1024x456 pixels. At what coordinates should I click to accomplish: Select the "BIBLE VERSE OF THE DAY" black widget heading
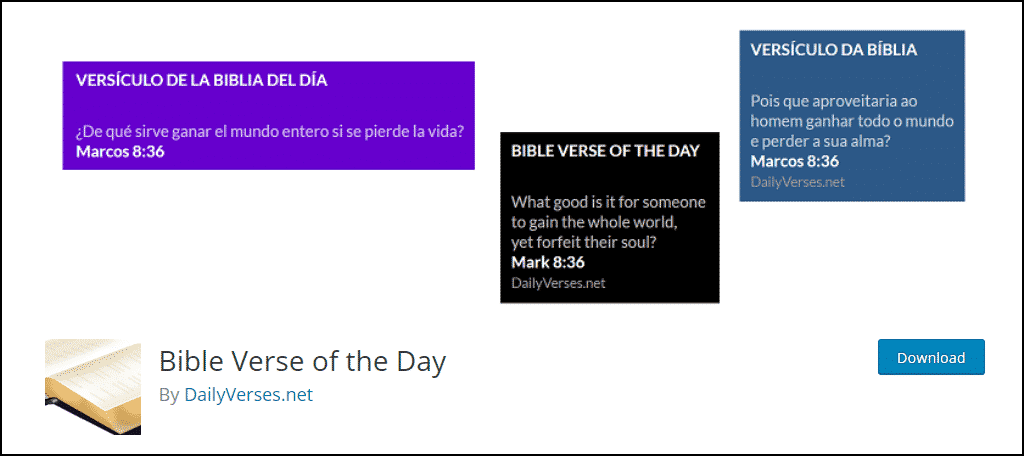tap(605, 151)
